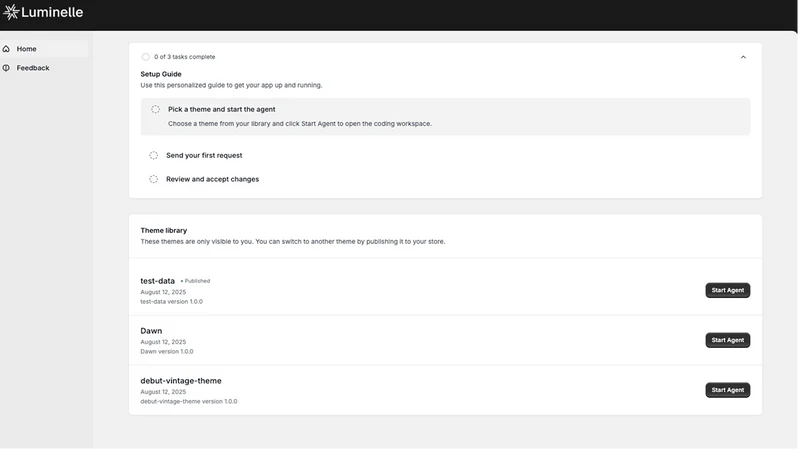The height and width of the screenshot is (450, 800).
Task: Click the Setup Guide heading
Action: (161, 74)
